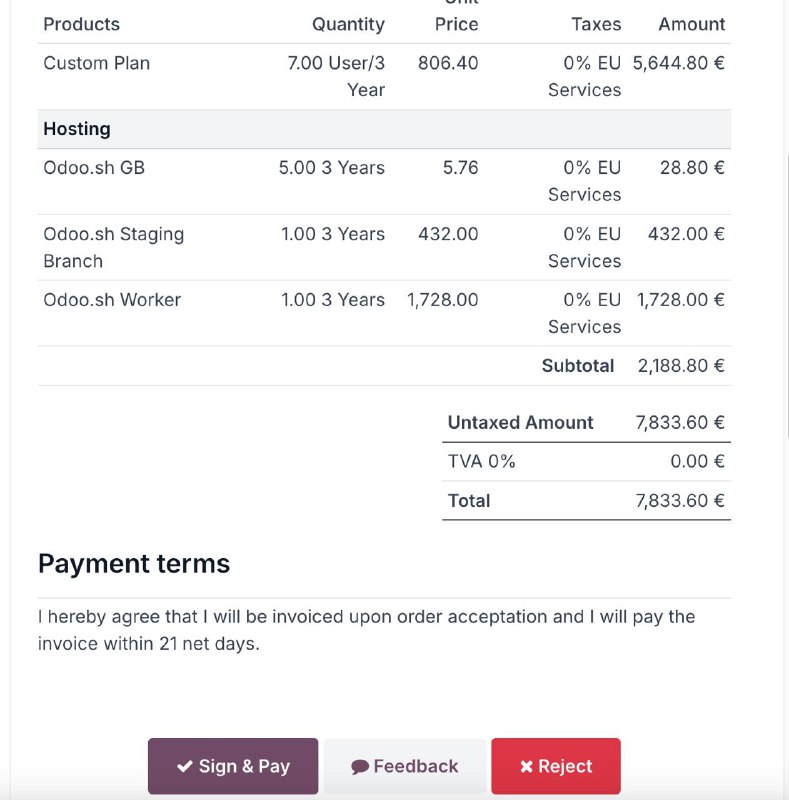The height and width of the screenshot is (800, 789).
Task: Click the speech bubble icon on Feedback
Action: pos(360,767)
